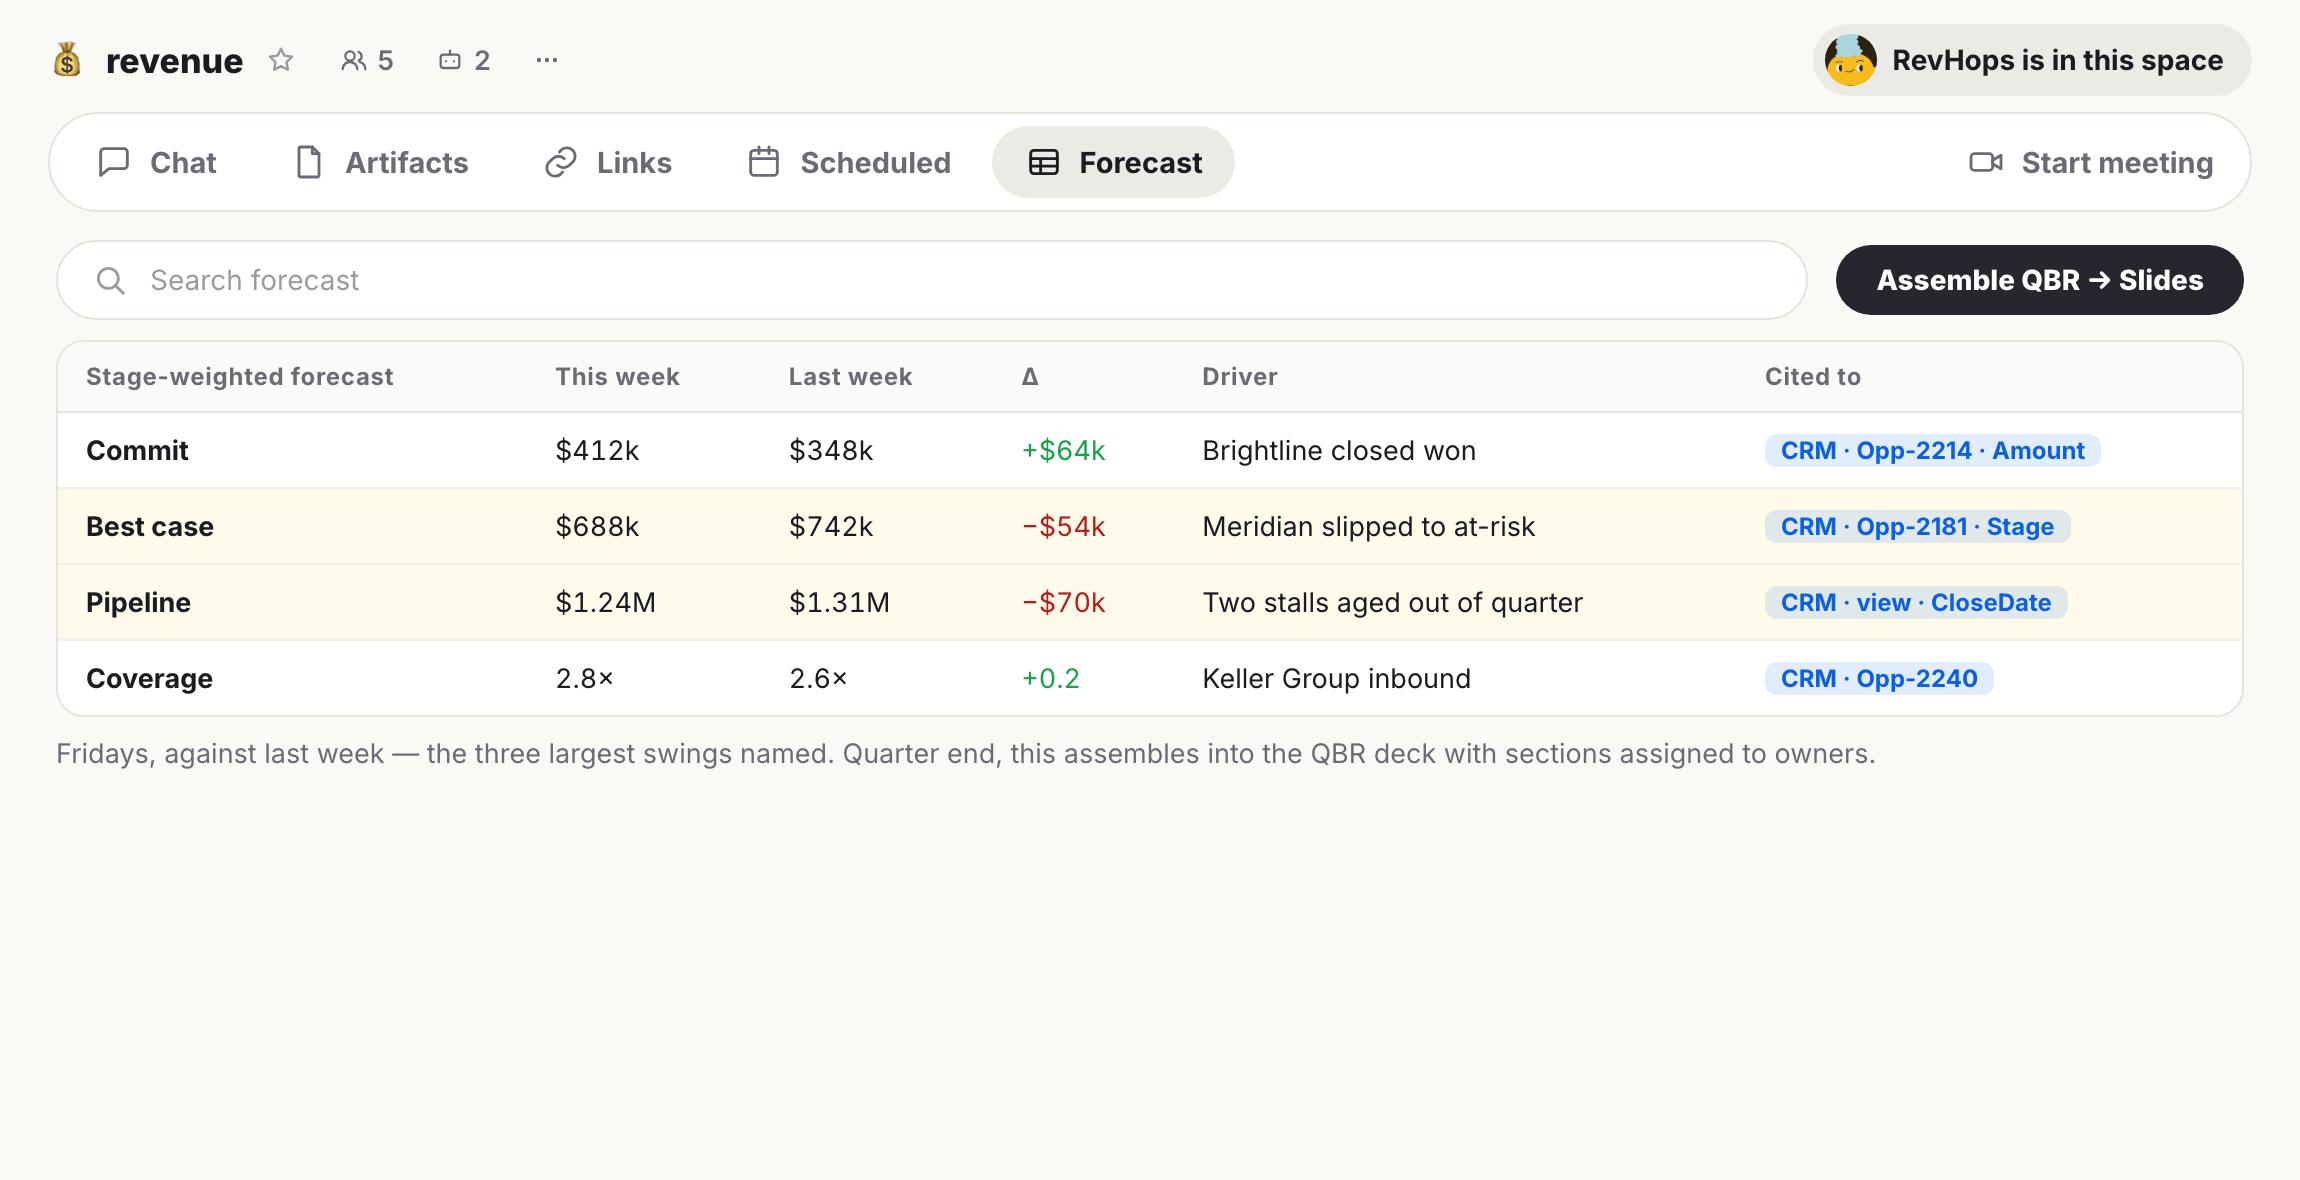
Task: Click the This week column header
Action: (617, 377)
